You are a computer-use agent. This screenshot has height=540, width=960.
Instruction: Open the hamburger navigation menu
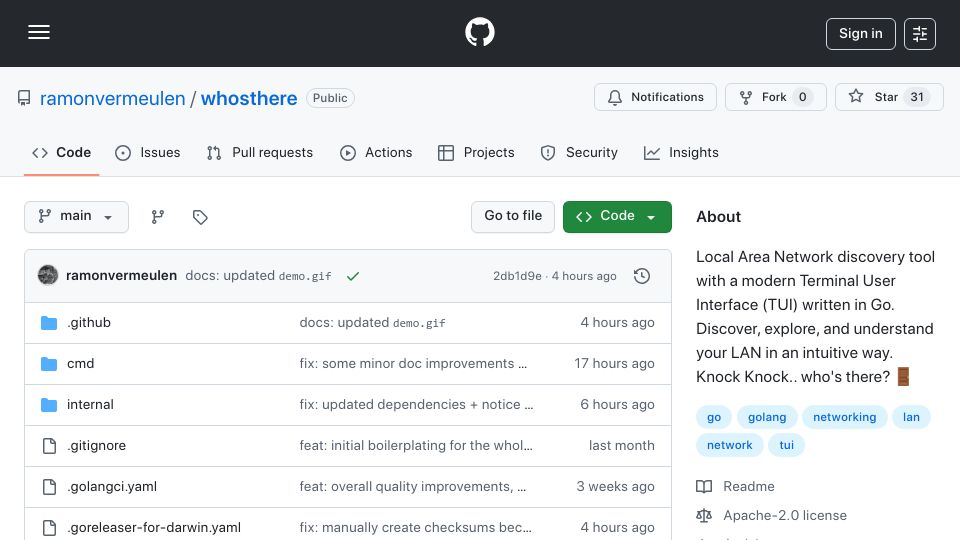pos(39,32)
